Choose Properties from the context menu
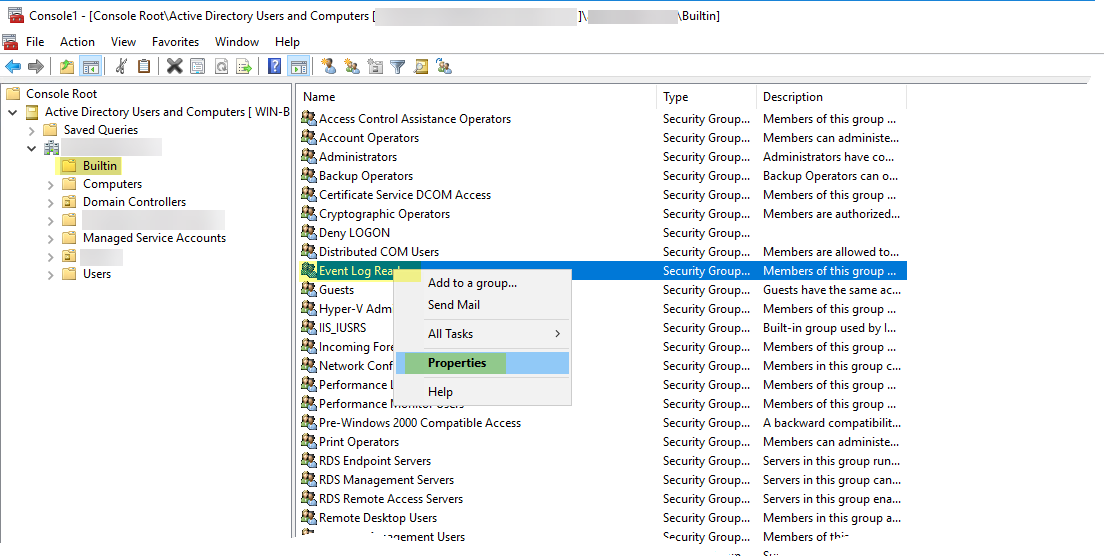The height and width of the screenshot is (557, 1110). click(457, 363)
